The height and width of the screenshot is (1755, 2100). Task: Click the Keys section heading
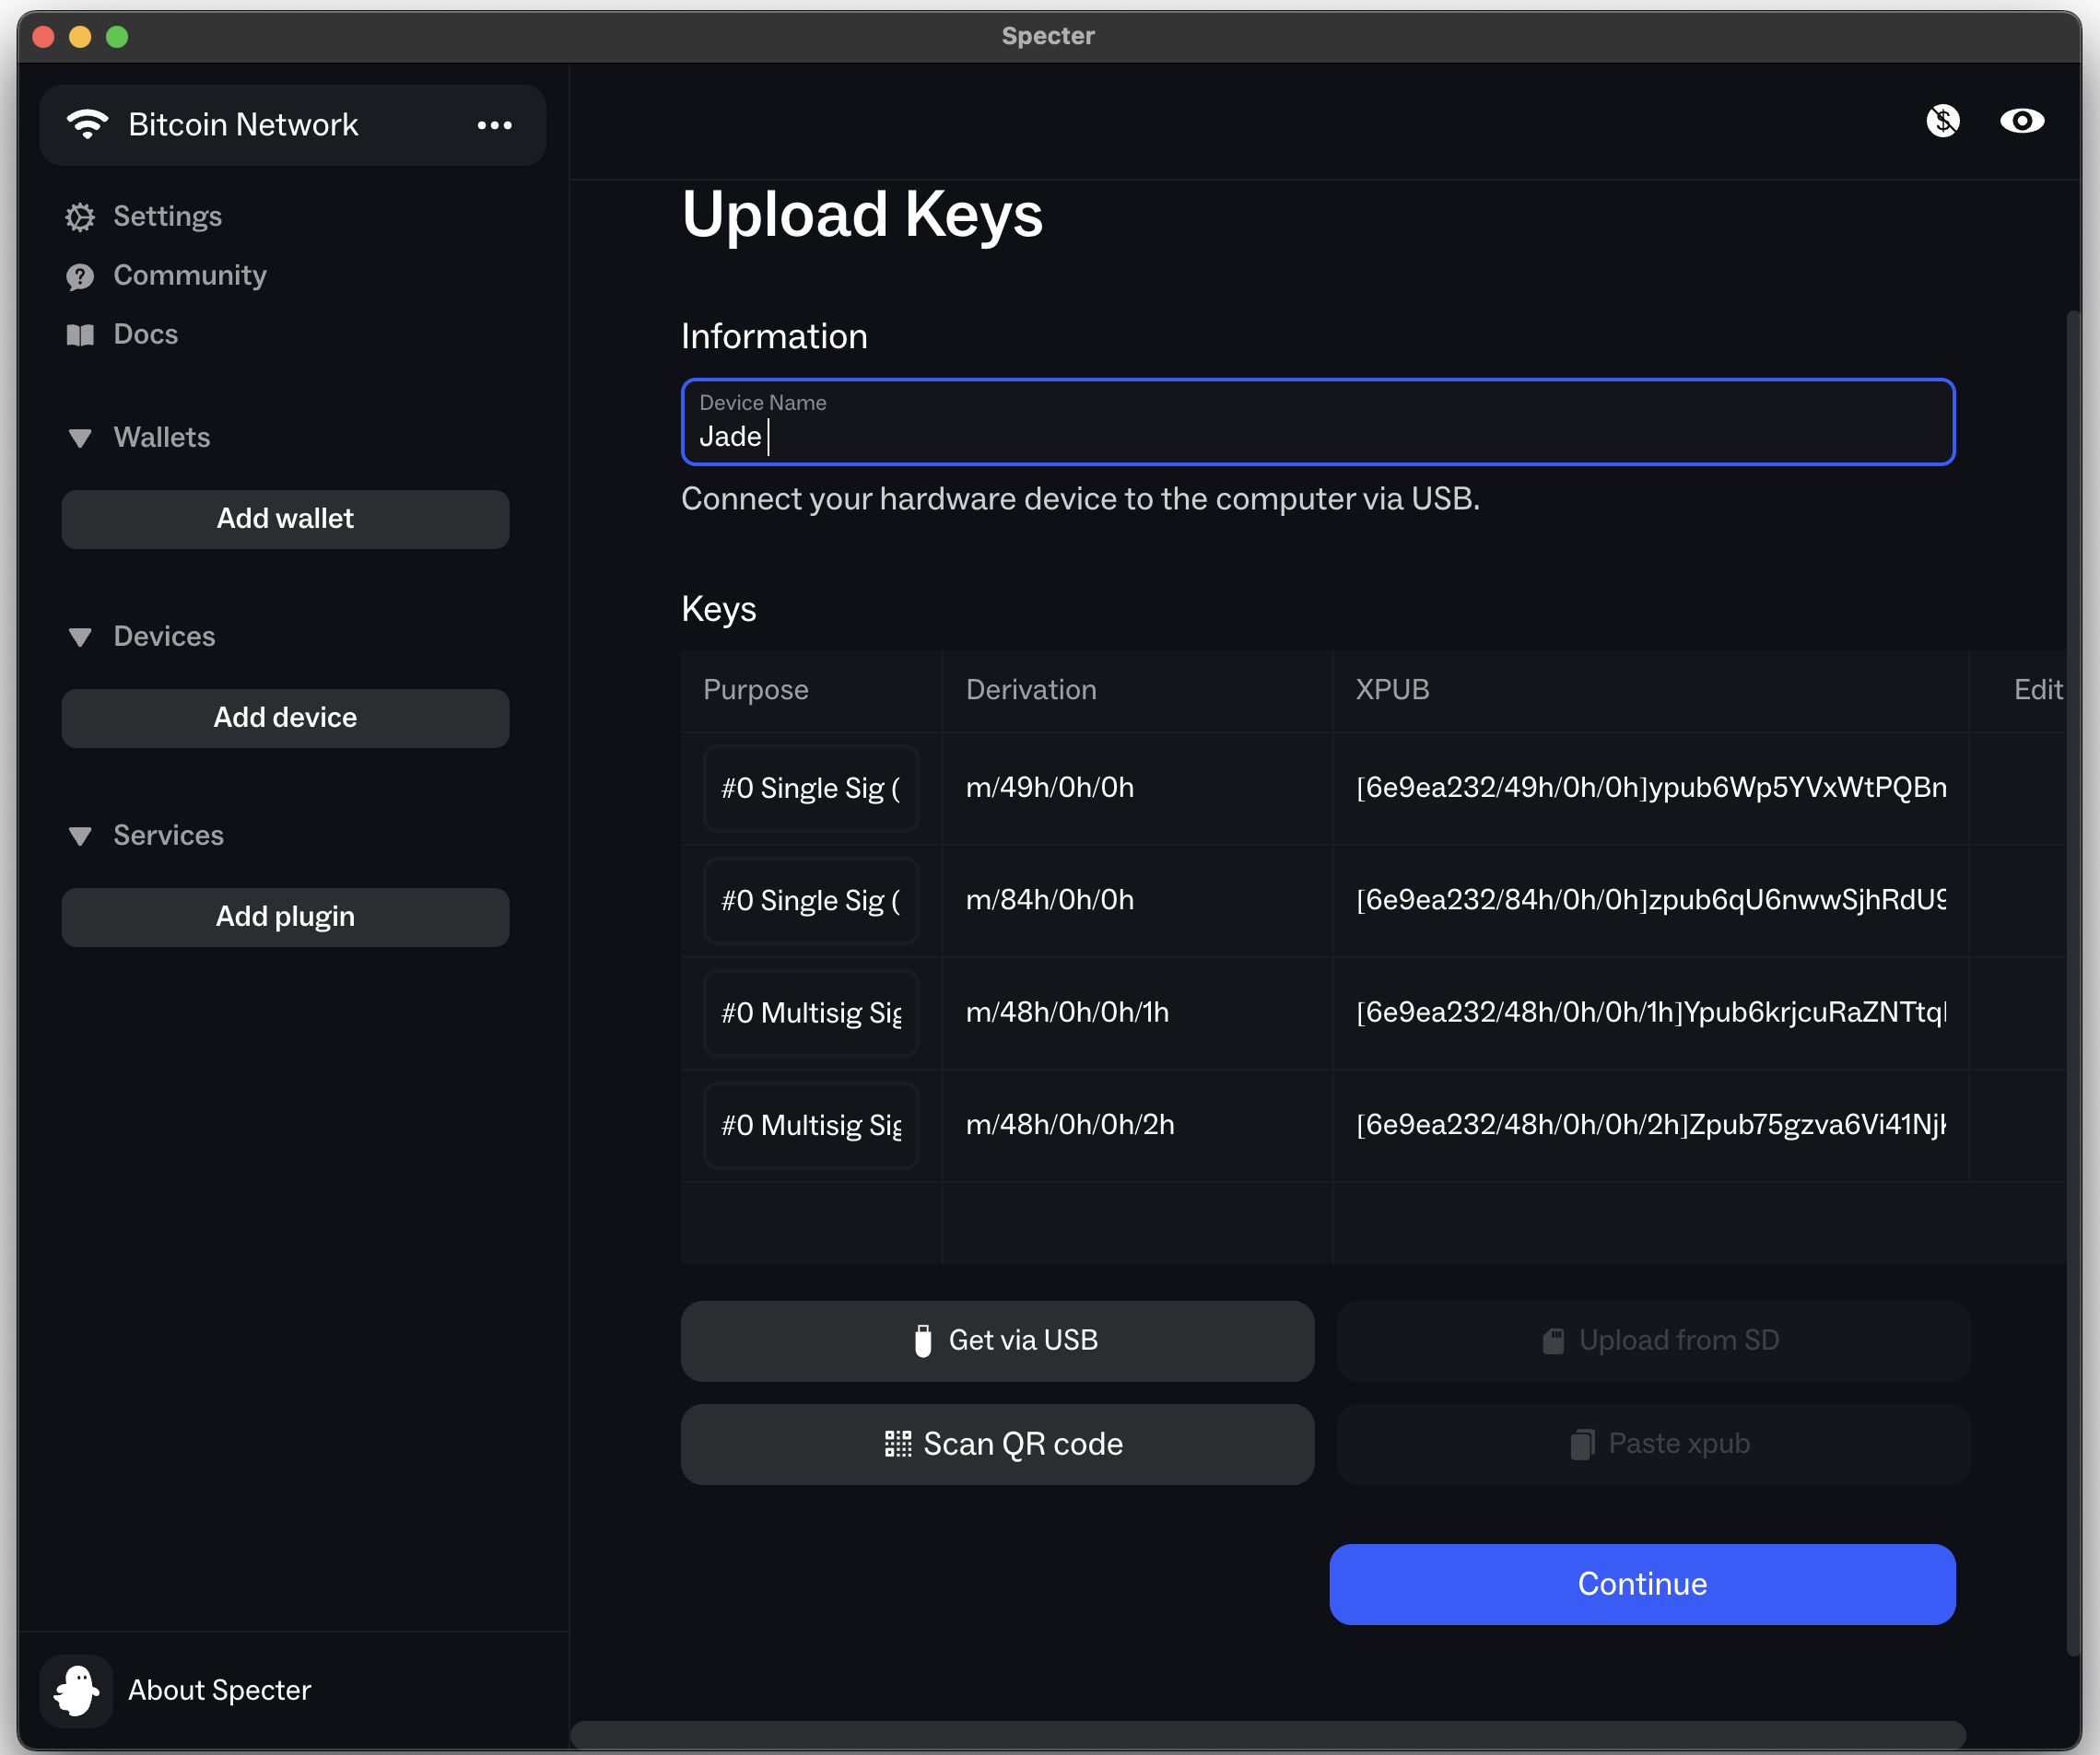click(718, 610)
